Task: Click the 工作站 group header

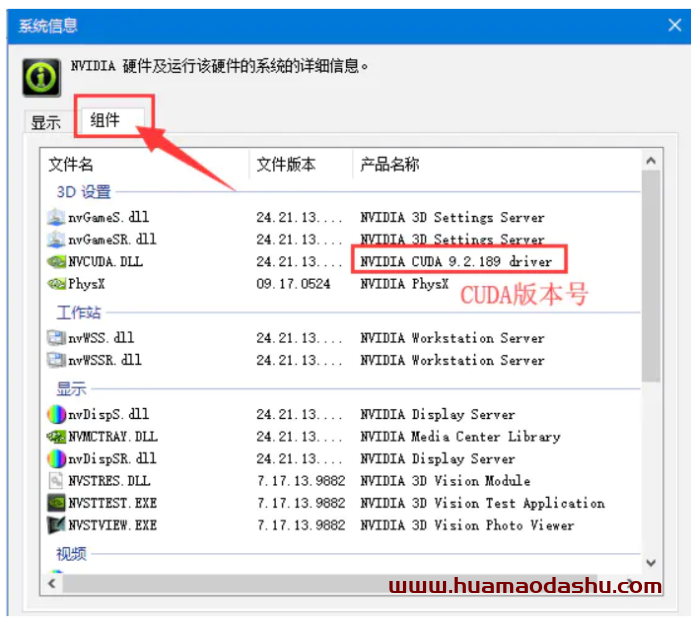Action: pyautogui.click(x=79, y=312)
